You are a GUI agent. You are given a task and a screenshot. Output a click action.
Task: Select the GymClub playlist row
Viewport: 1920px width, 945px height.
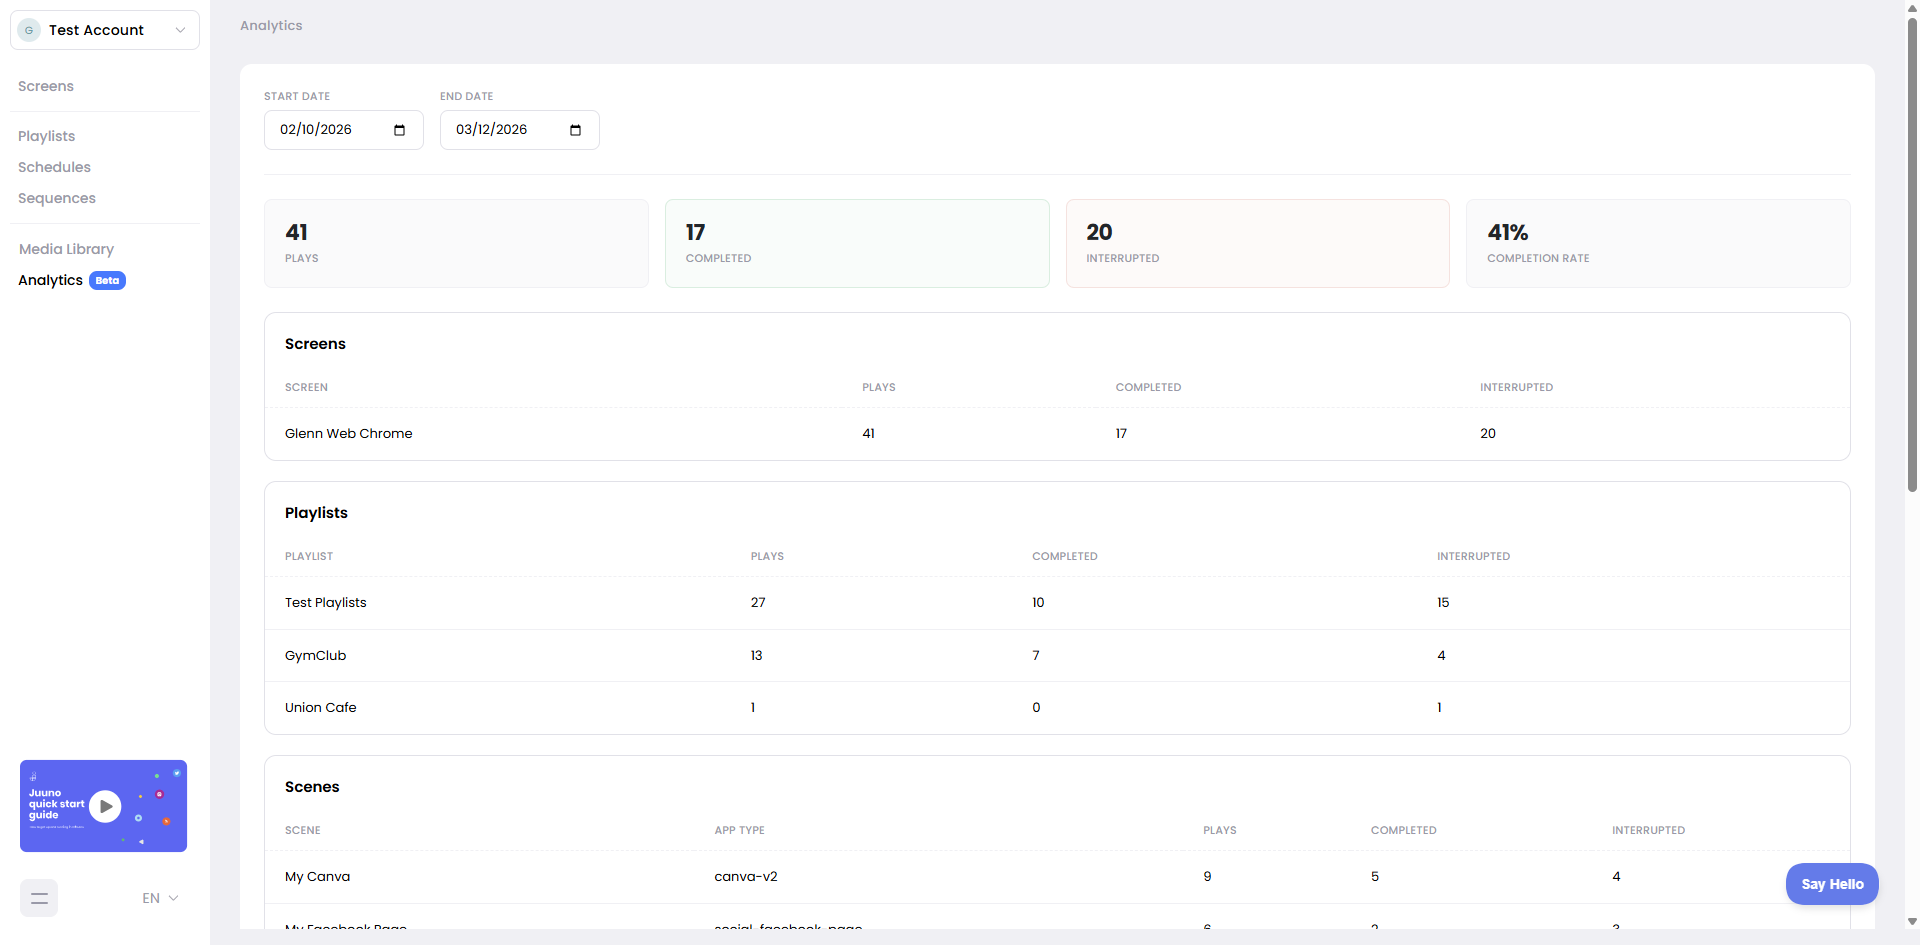pos(316,655)
